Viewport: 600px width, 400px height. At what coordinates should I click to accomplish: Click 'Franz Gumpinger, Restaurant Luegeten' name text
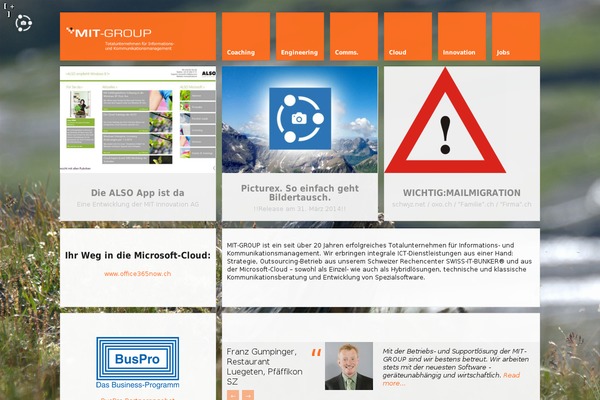pyautogui.click(x=264, y=366)
